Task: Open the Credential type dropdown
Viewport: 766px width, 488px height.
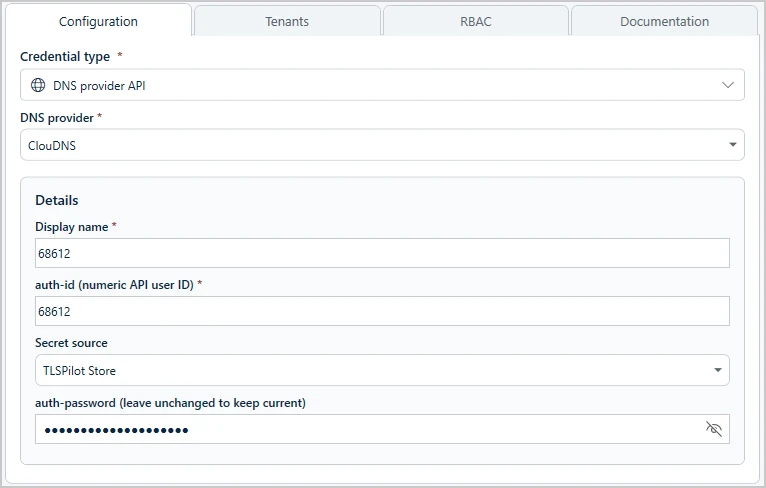Action: [382, 85]
